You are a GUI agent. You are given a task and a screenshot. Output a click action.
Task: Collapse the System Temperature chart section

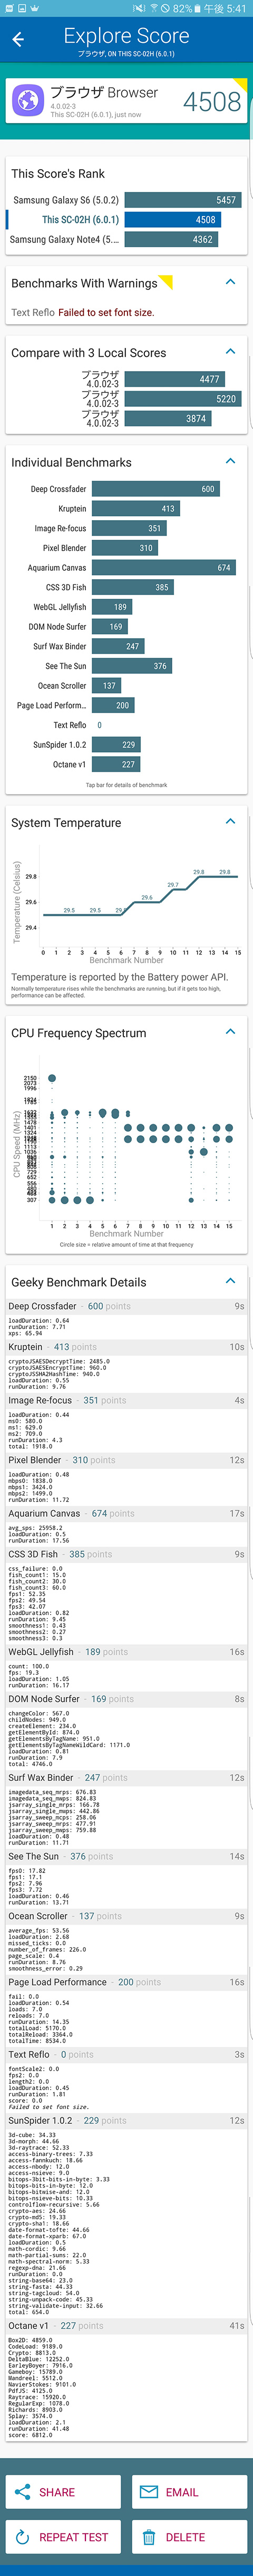[x=230, y=821]
